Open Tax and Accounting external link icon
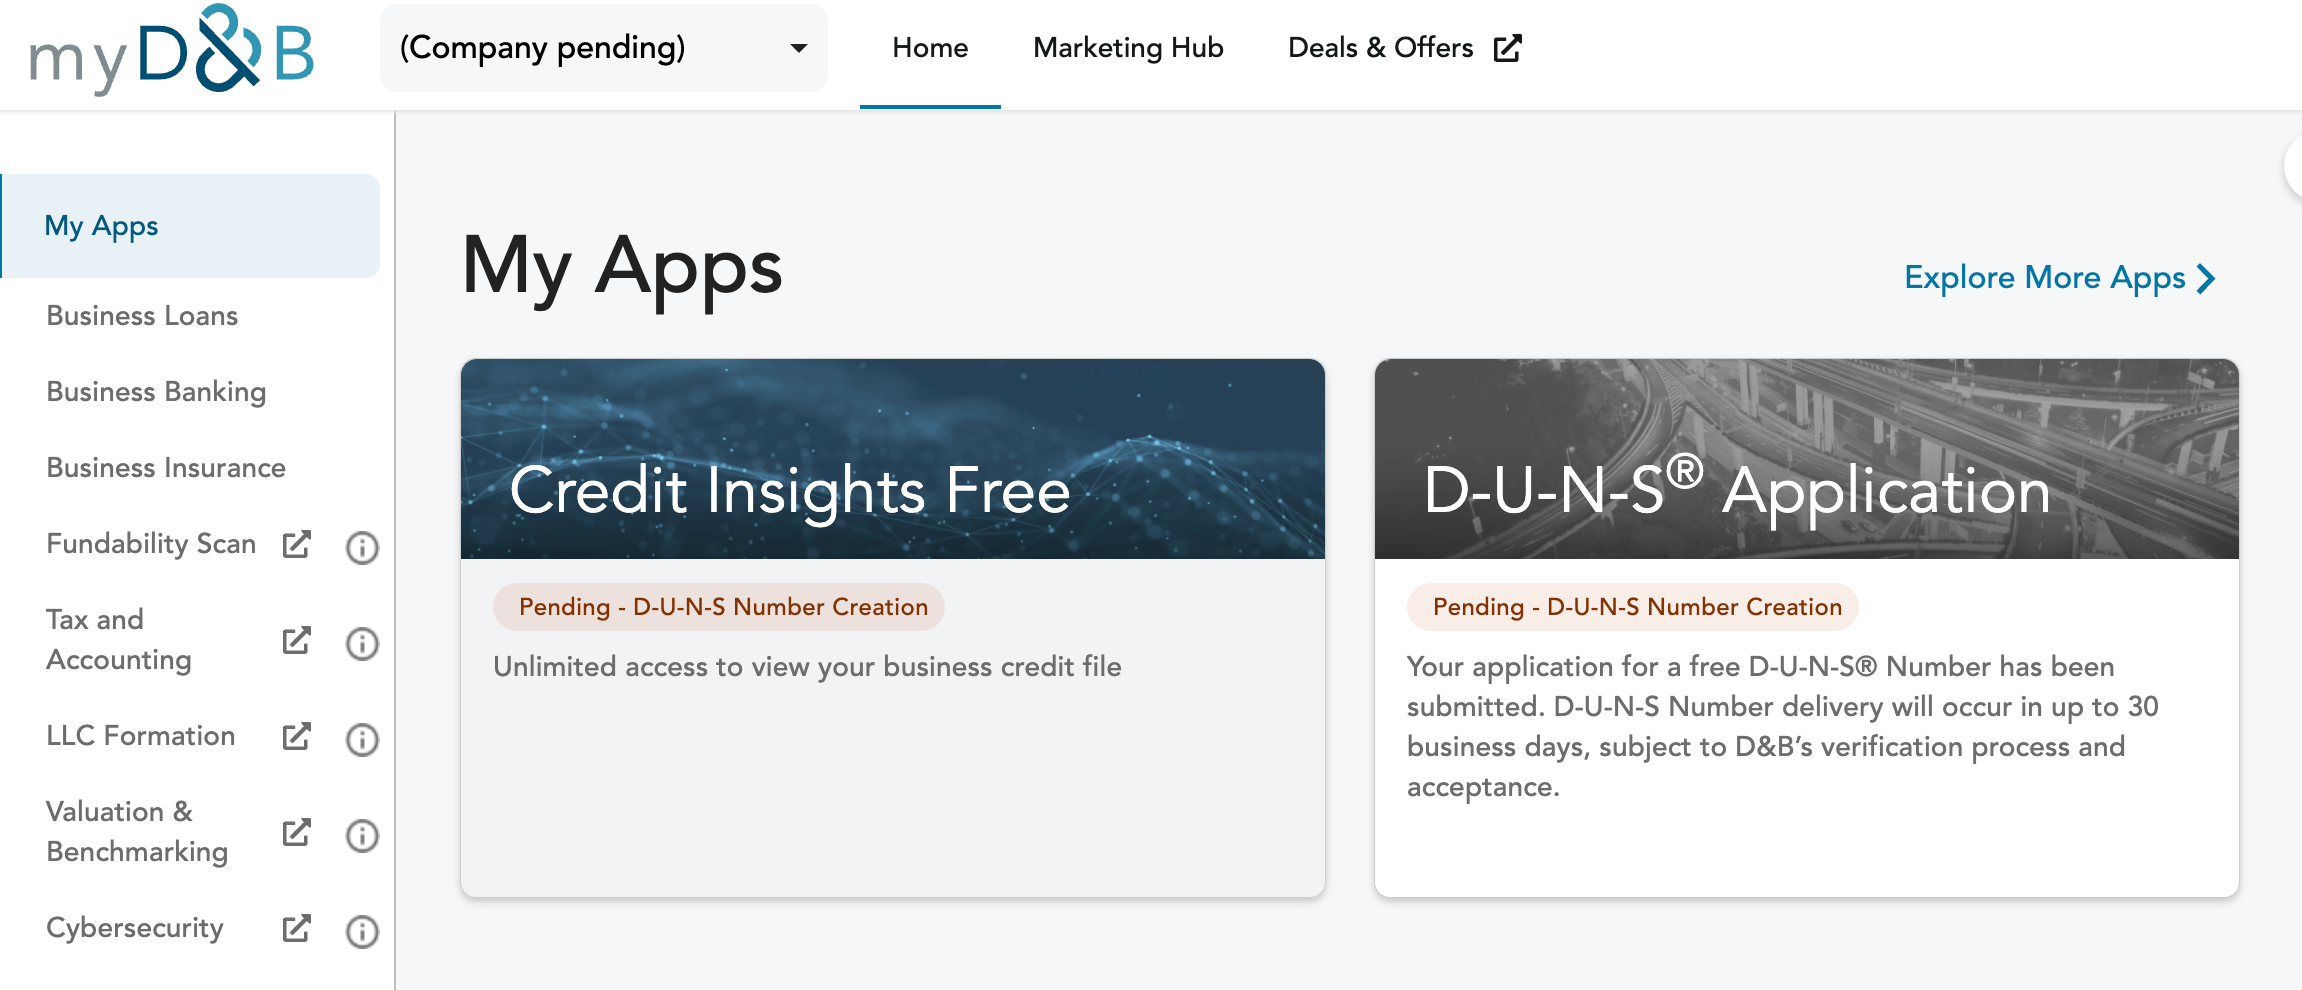Screen dimensions: 2302x990 point(296,641)
